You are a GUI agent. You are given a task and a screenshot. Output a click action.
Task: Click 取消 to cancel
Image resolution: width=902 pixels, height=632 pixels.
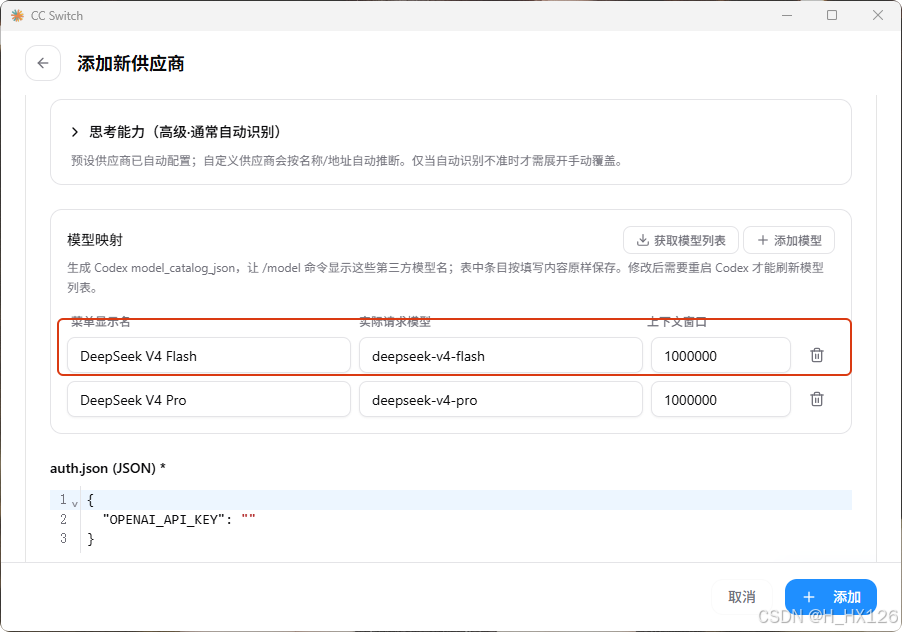click(x=742, y=597)
